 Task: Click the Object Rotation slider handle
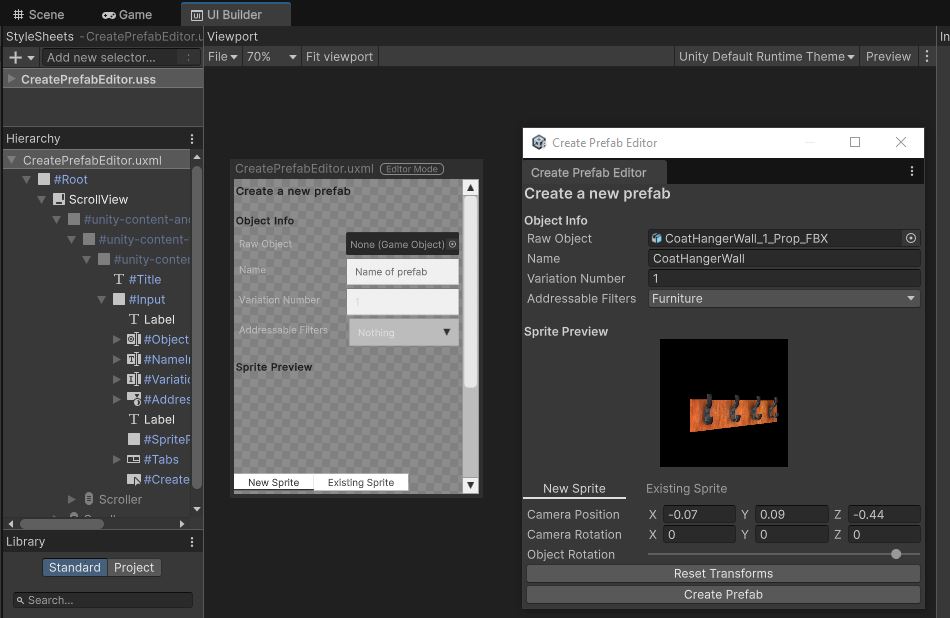point(896,554)
